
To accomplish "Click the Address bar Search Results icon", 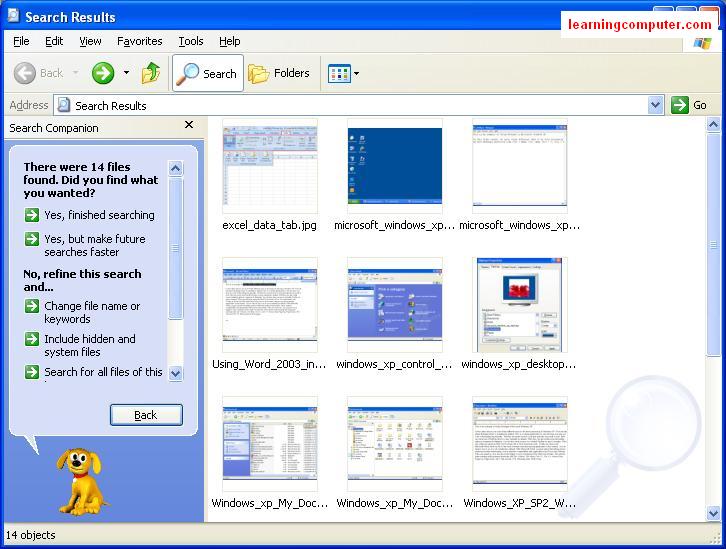I will click(64, 106).
